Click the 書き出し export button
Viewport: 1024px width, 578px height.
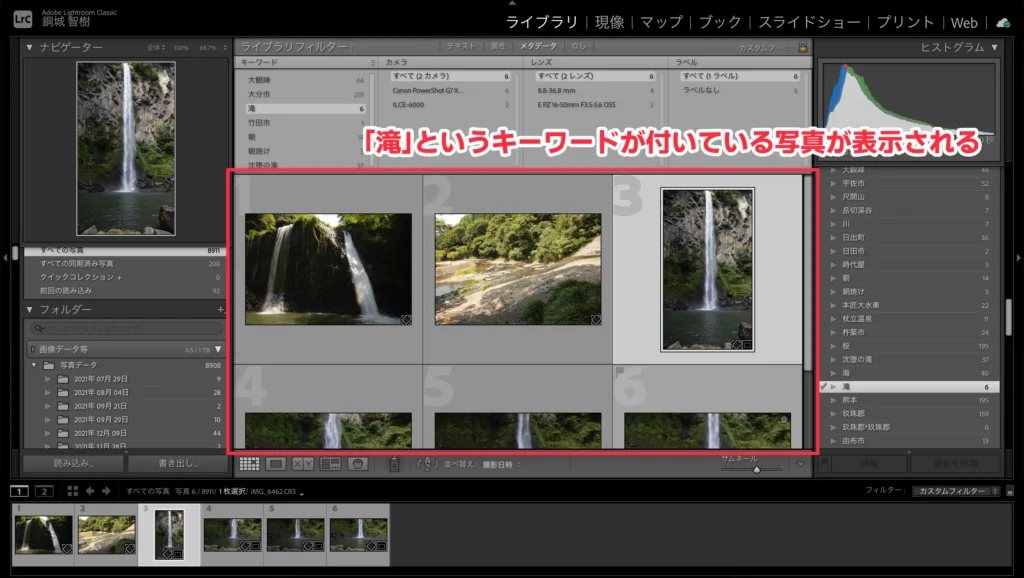click(178, 464)
